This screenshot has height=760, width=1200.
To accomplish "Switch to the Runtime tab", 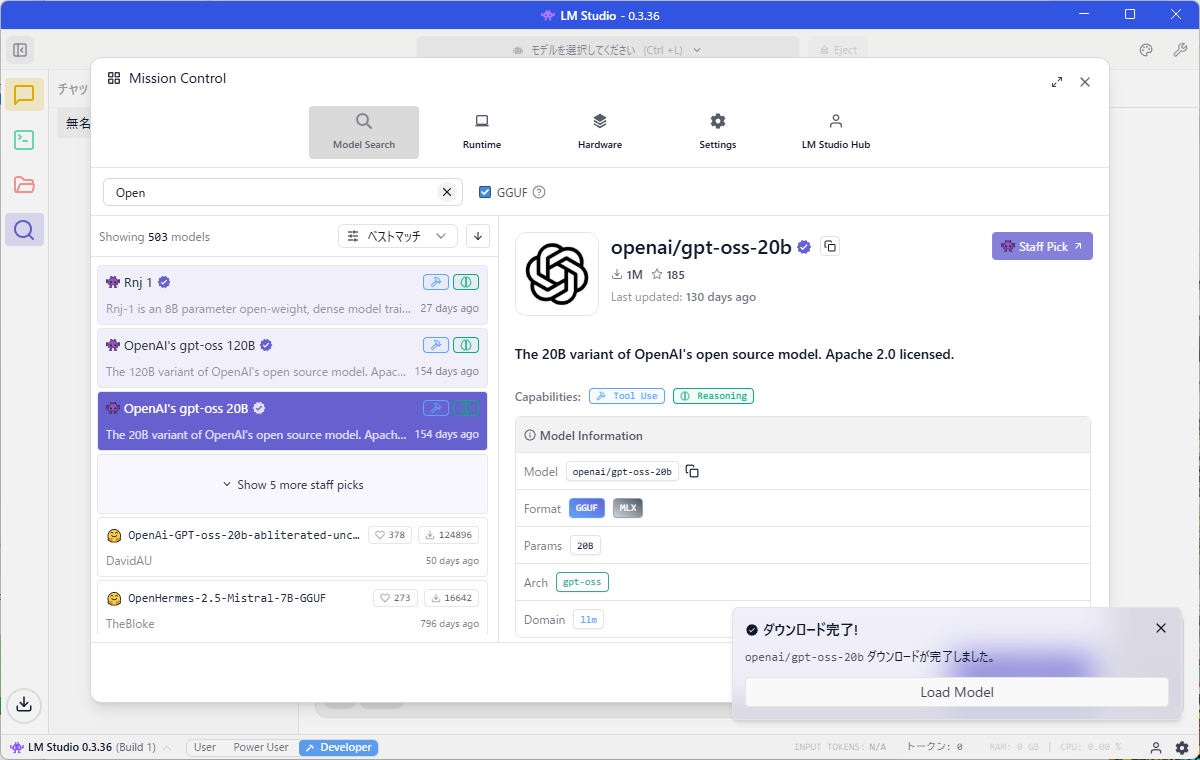I will point(481,131).
